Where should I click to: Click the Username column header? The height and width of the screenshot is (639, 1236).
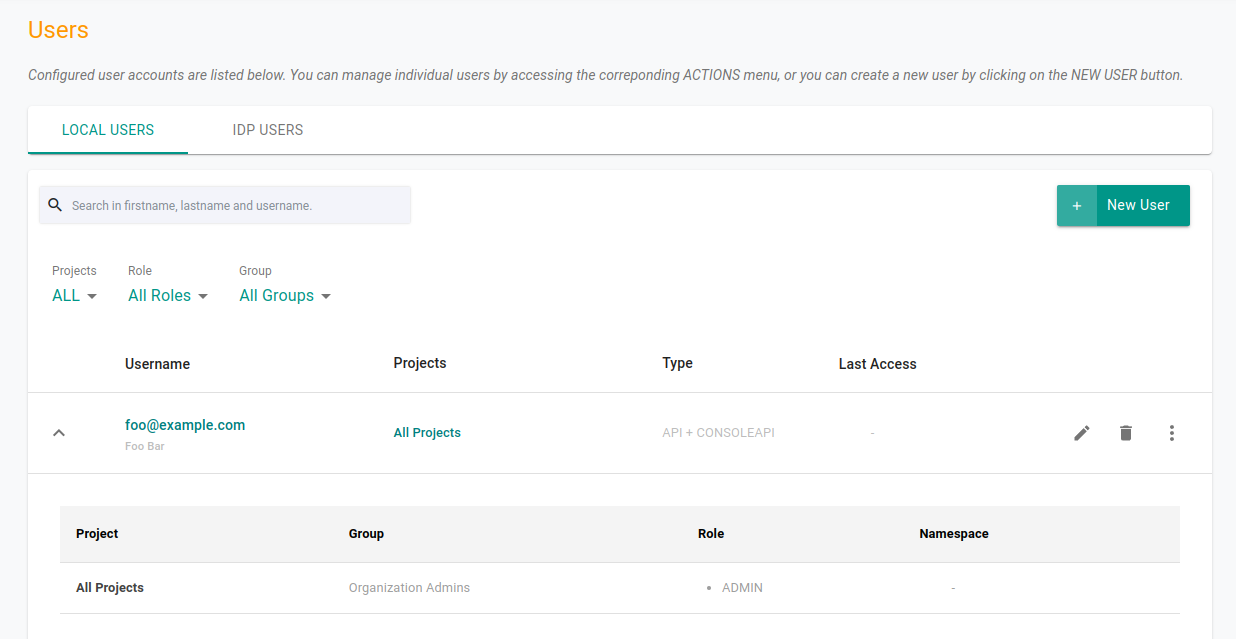[x=157, y=364]
